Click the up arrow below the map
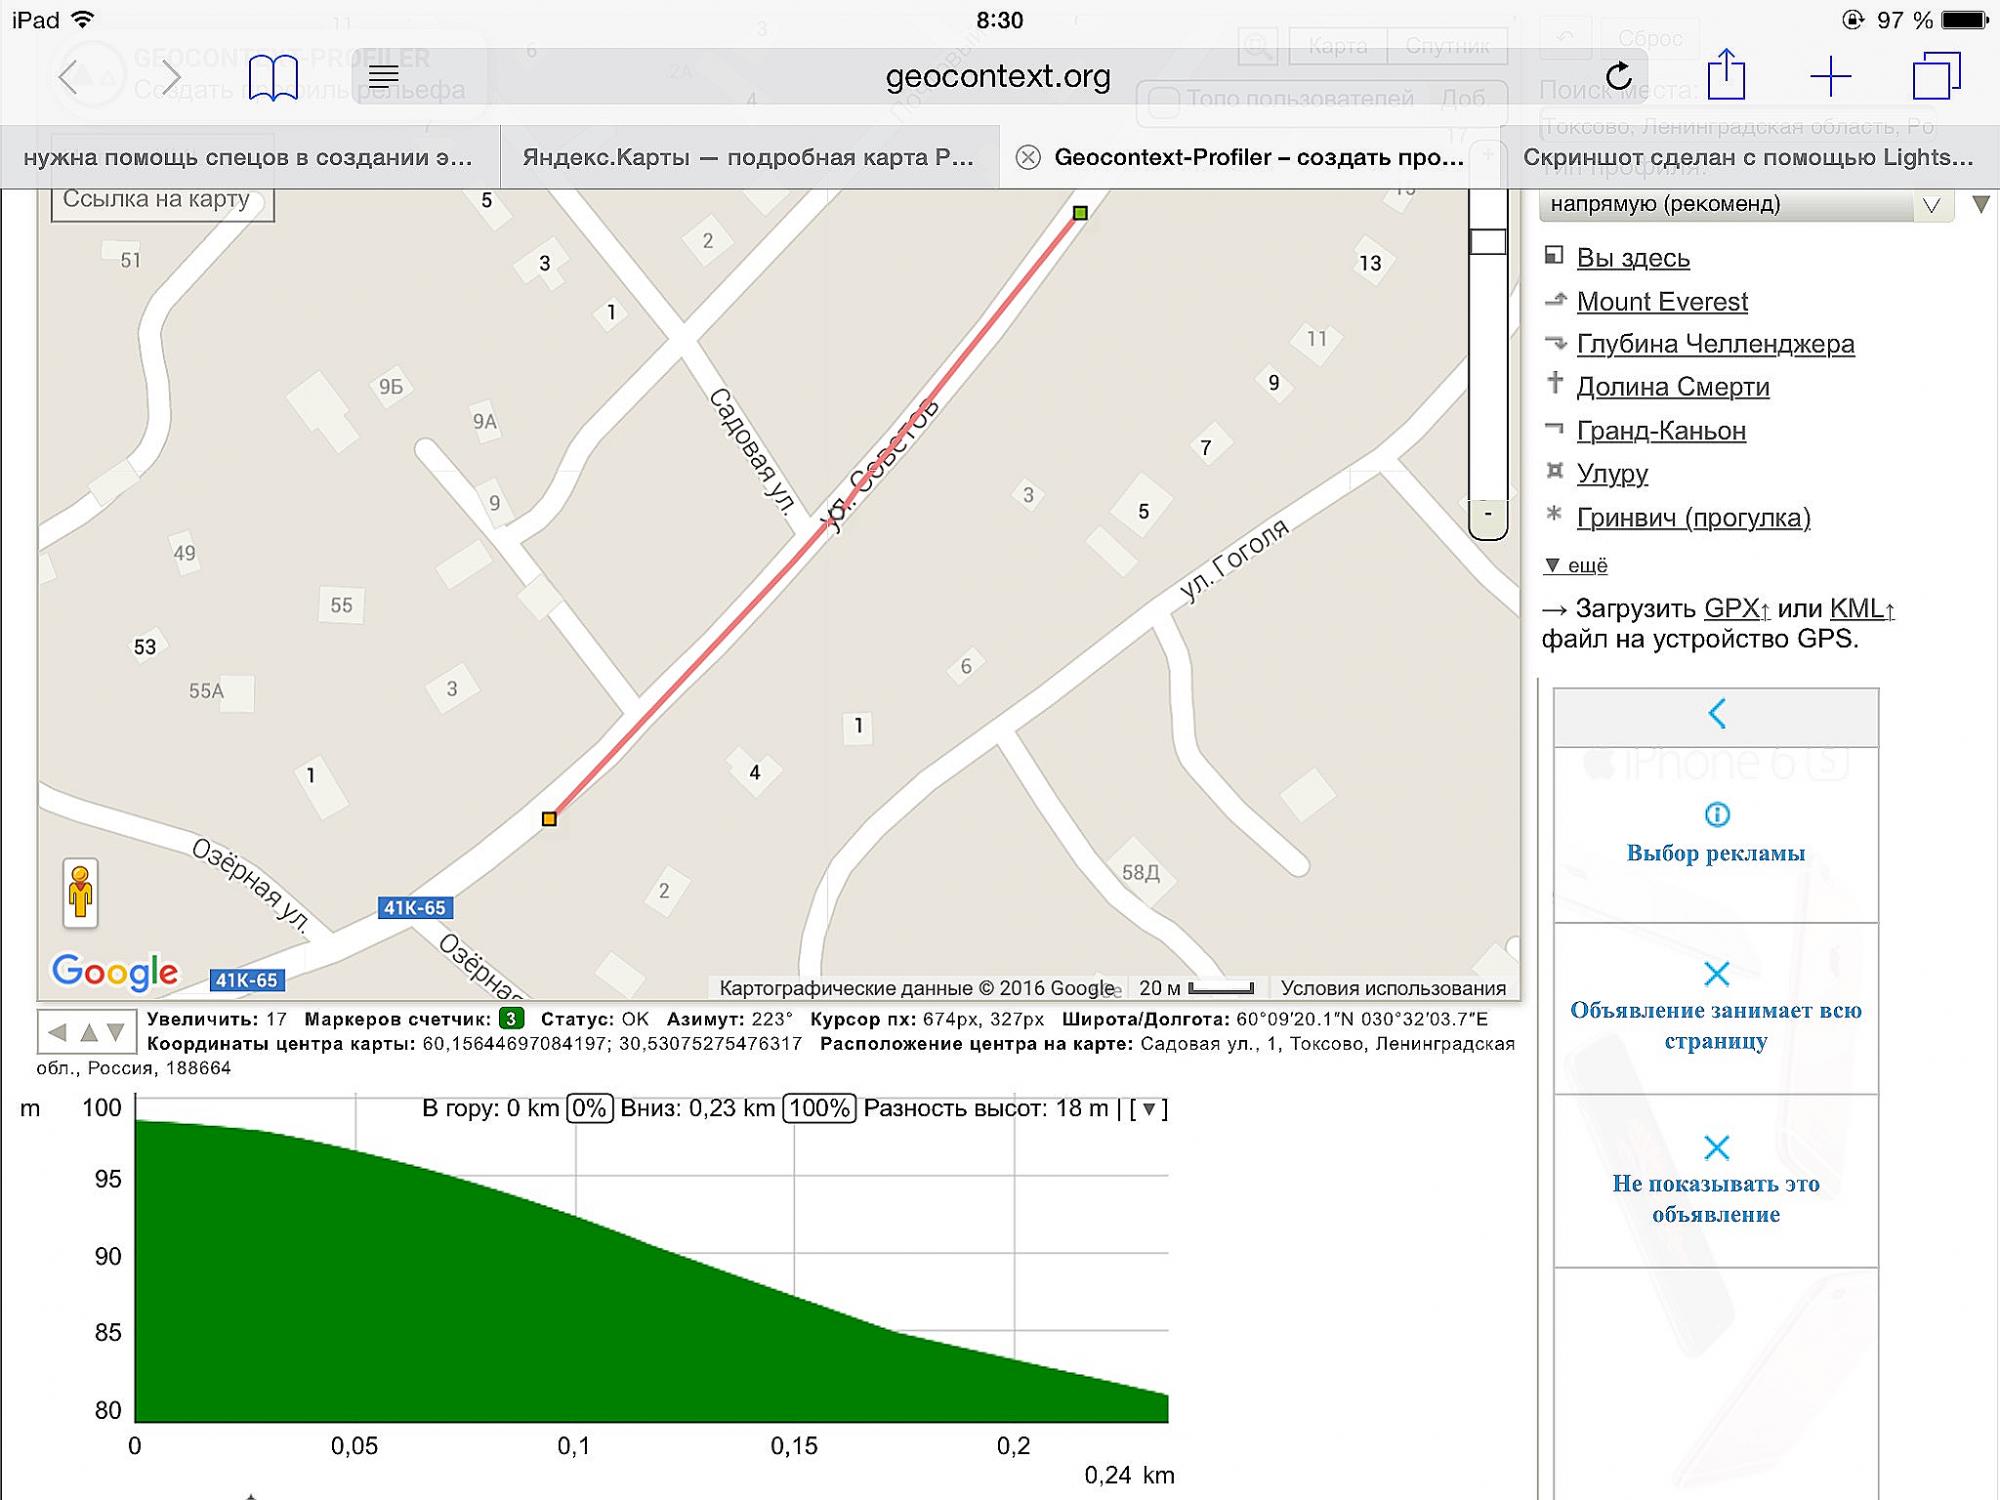The image size is (2000, 1500). [x=88, y=1032]
